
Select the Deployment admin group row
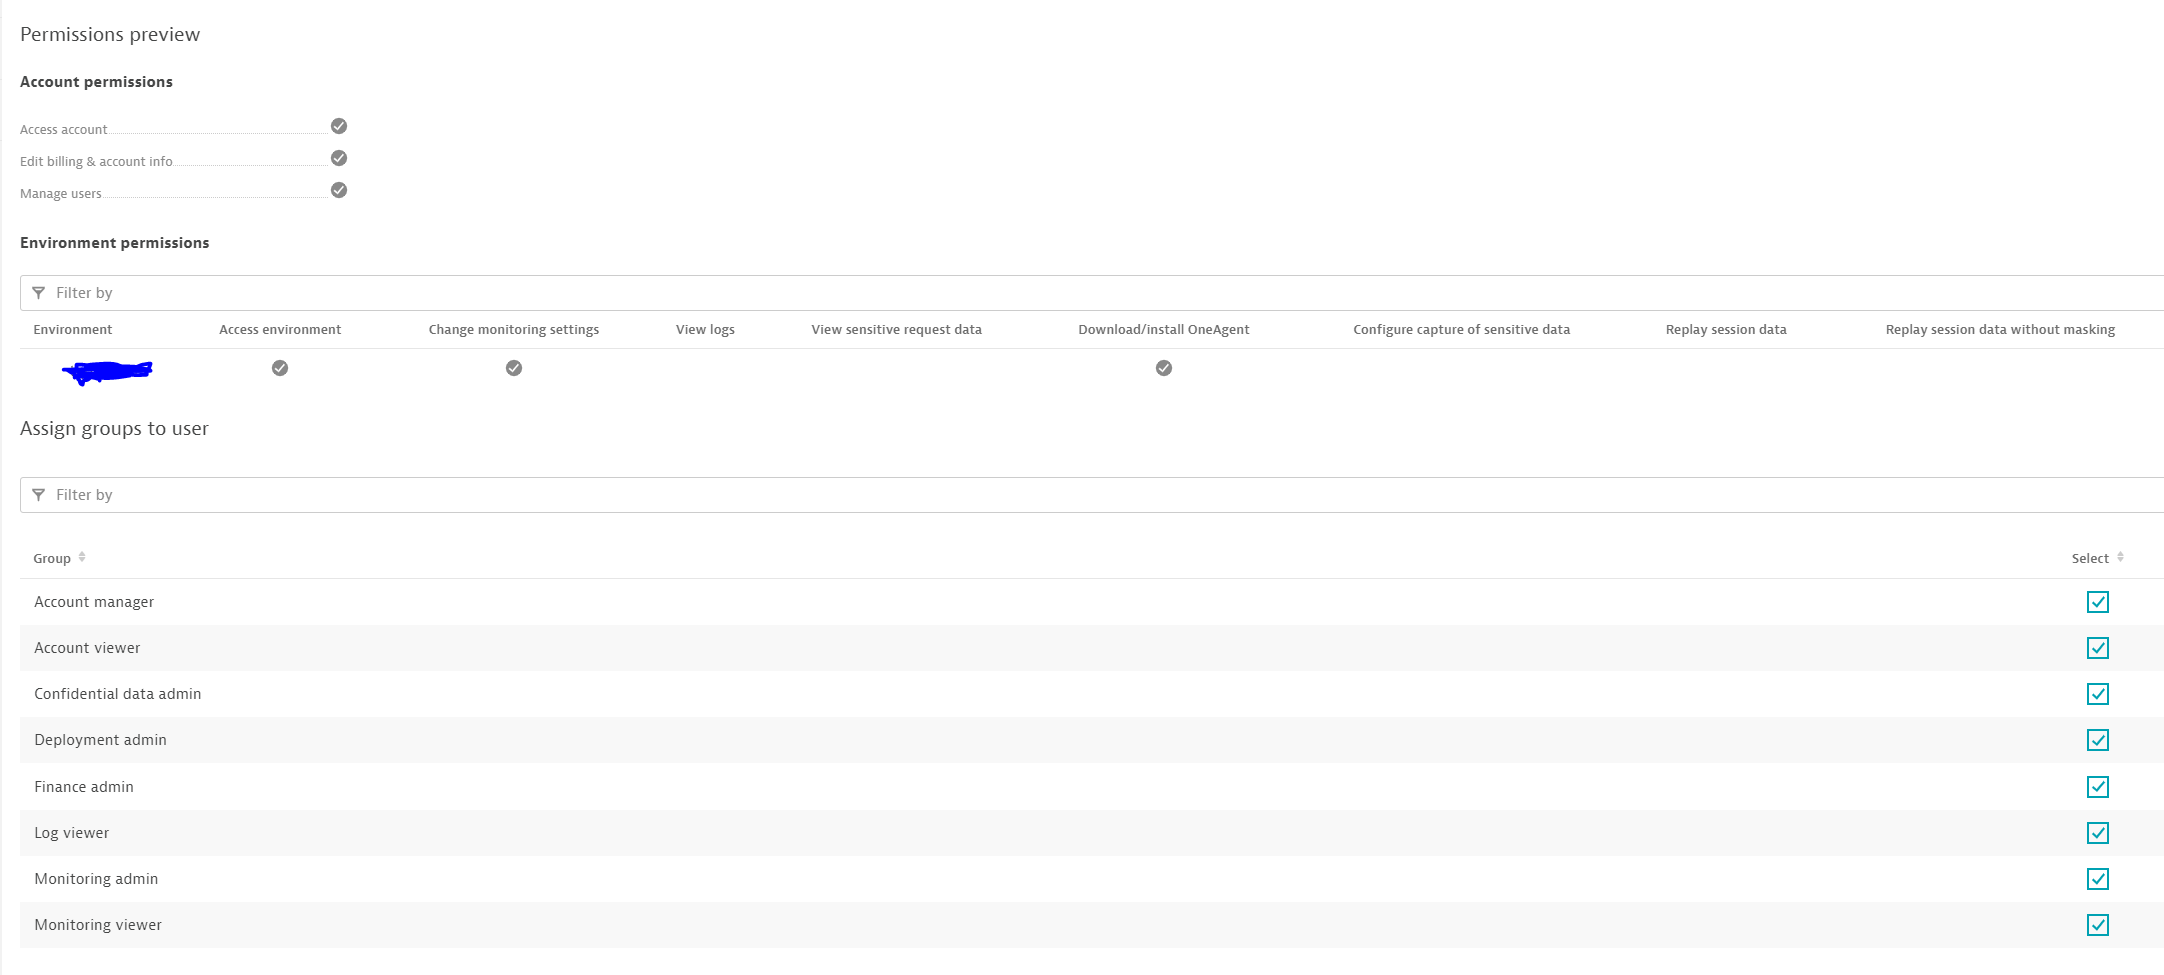pos(100,740)
